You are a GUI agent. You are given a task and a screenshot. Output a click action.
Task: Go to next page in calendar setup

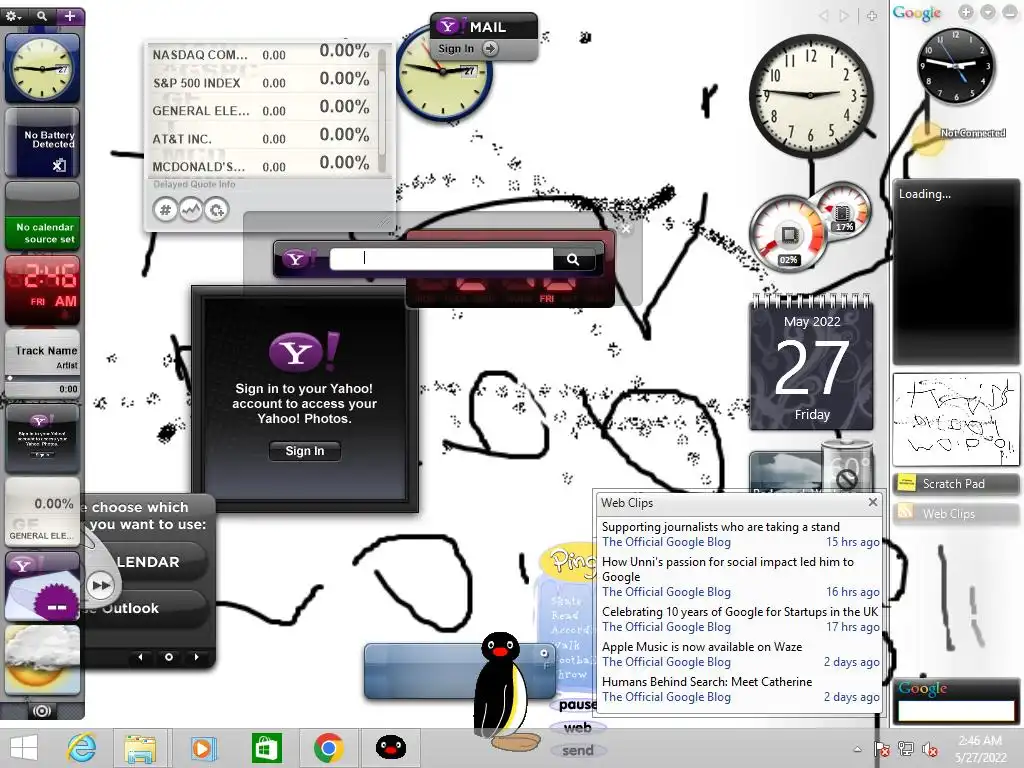tap(196, 657)
